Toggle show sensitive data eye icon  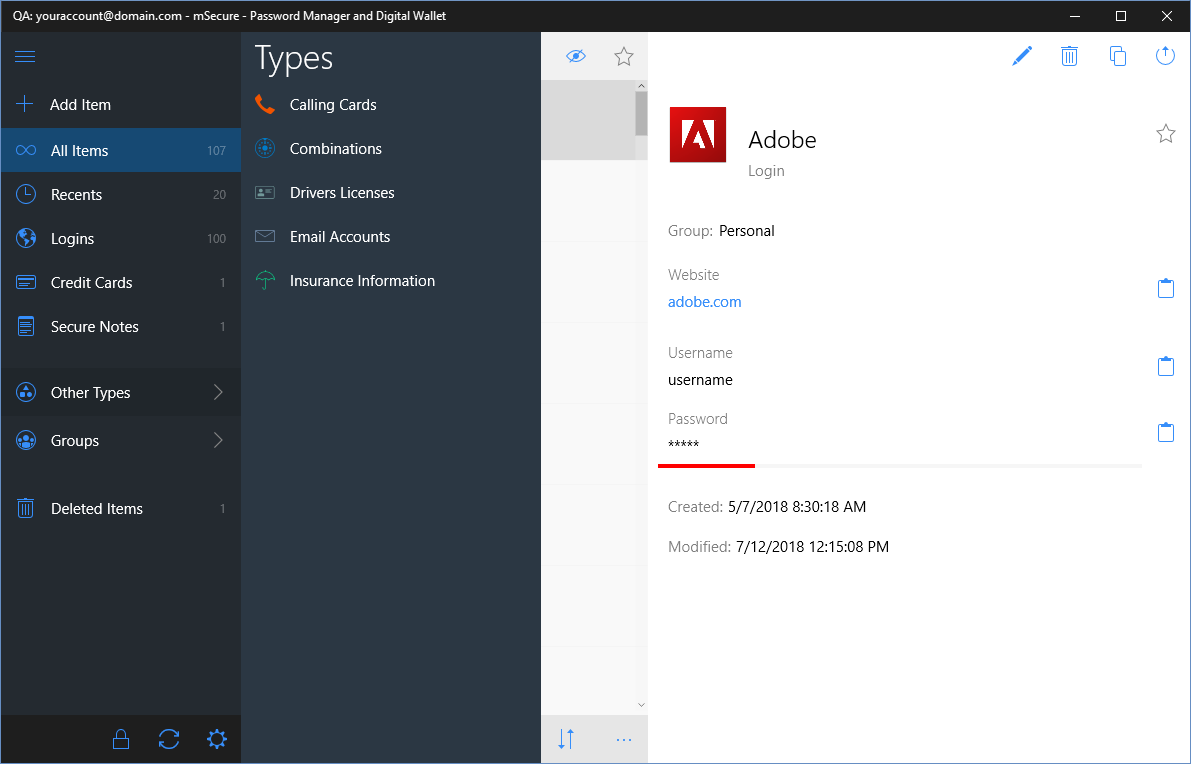pos(576,56)
